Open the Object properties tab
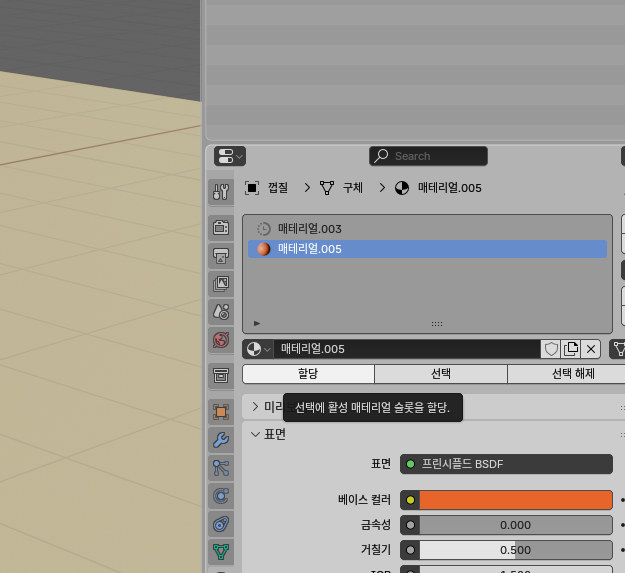 [x=221, y=412]
